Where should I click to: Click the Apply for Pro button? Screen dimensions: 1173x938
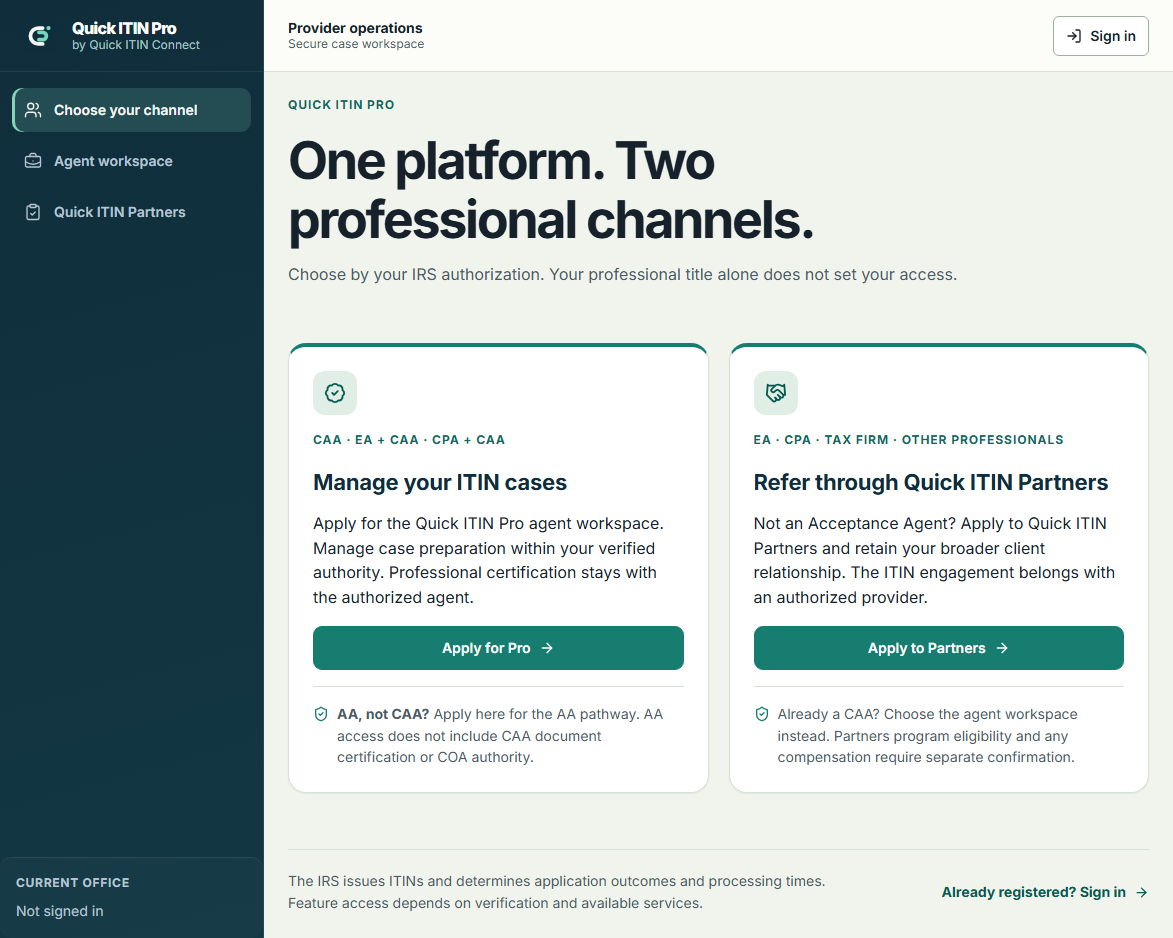tap(498, 648)
